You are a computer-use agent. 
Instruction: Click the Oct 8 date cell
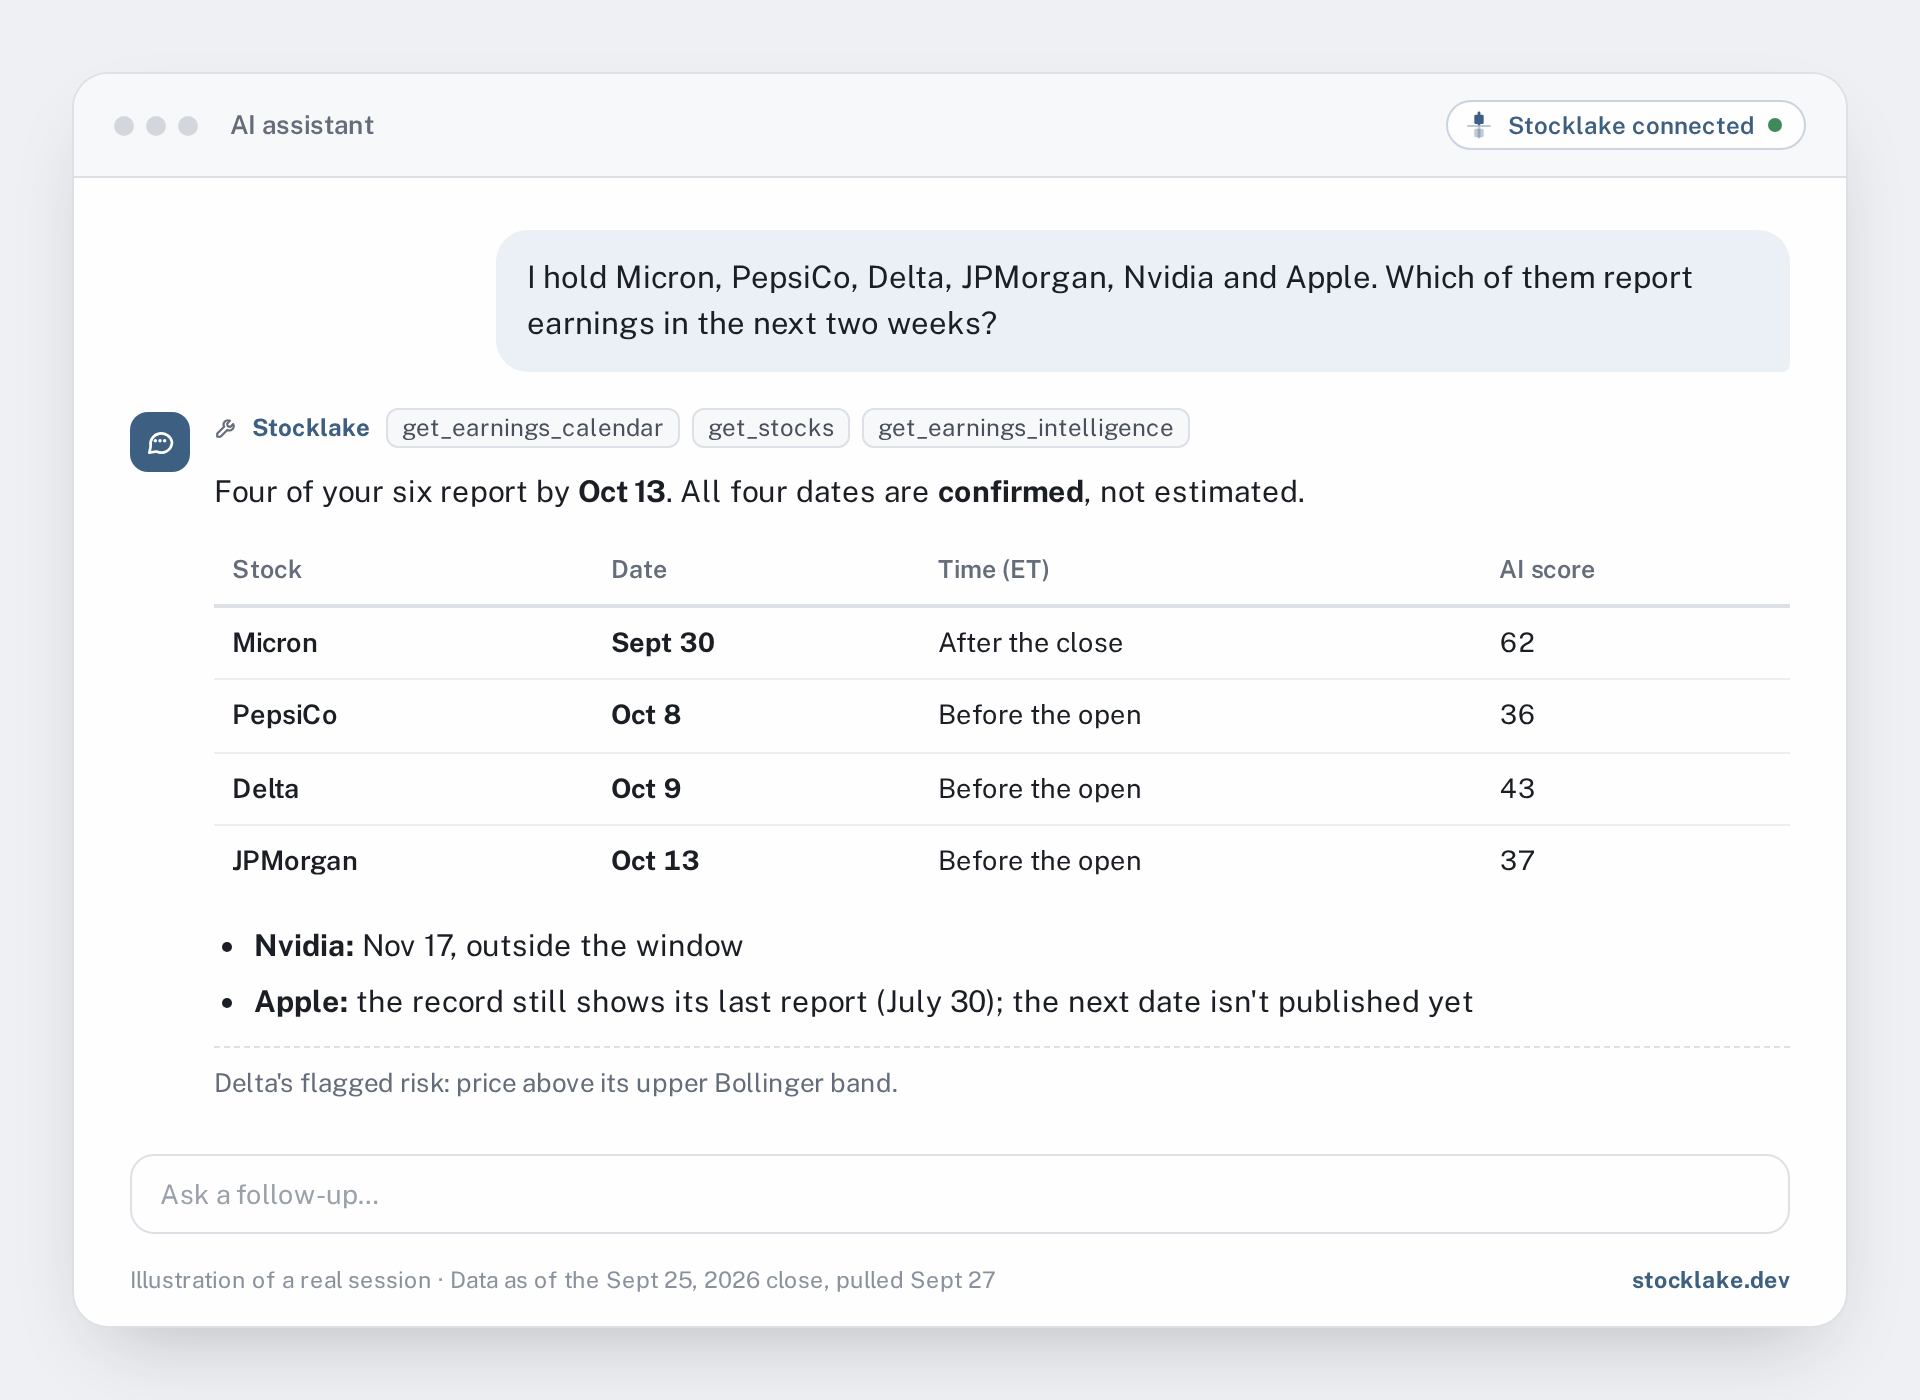[646, 715]
